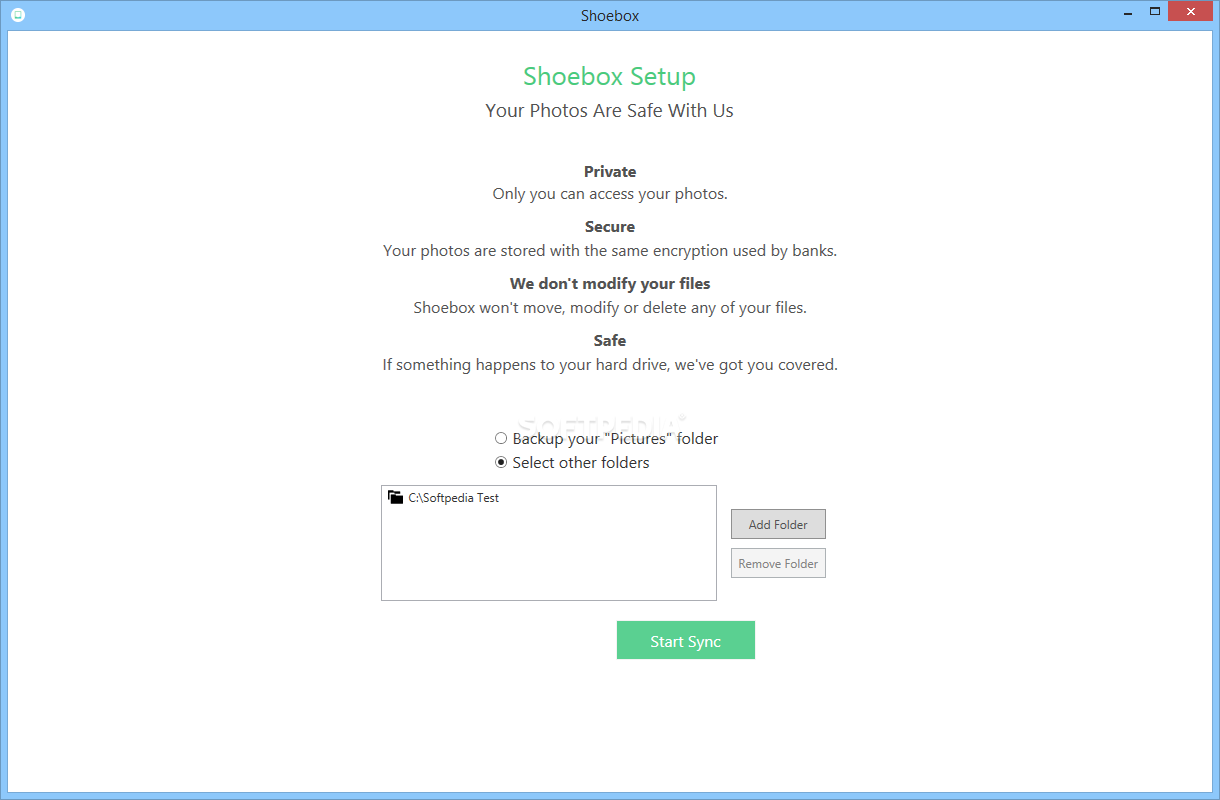Click the folder icon beside C:\Softpedia Test
Viewport: 1220px width, 800px height.
click(396, 497)
